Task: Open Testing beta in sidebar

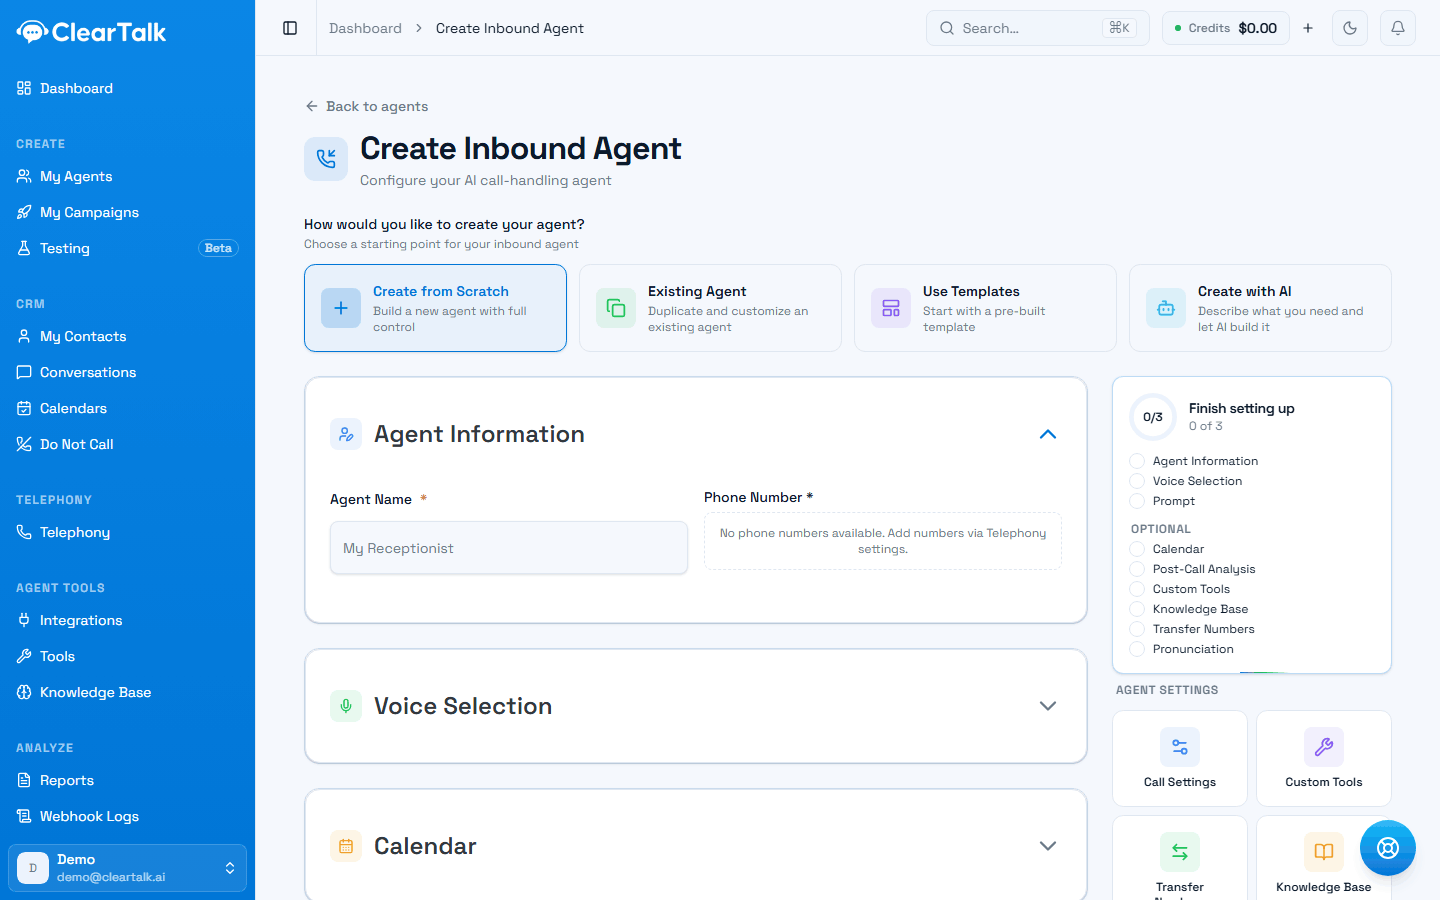Action: tap(127, 248)
